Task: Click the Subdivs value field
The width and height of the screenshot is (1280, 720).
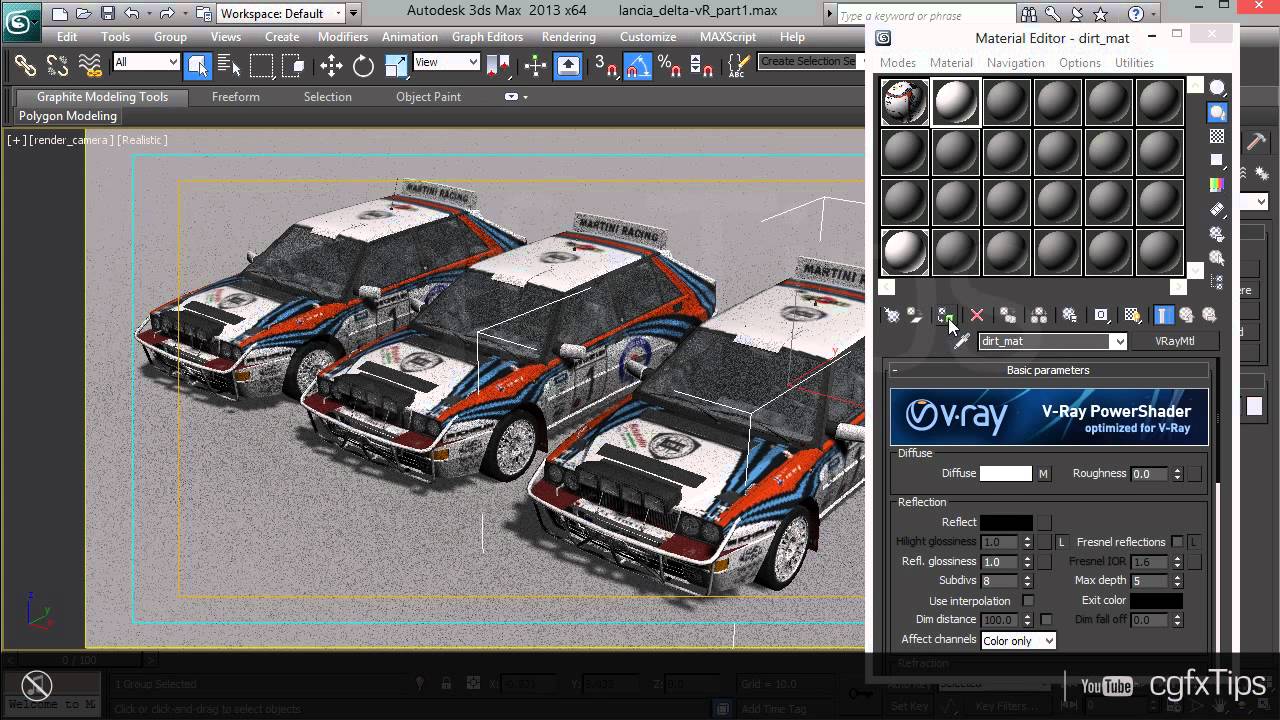Action: tap(1000, 581)
